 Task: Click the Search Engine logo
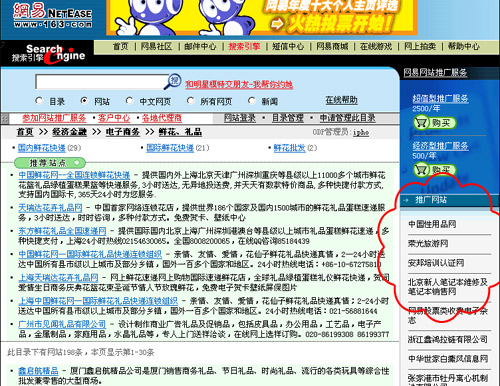tap(49, 54)
